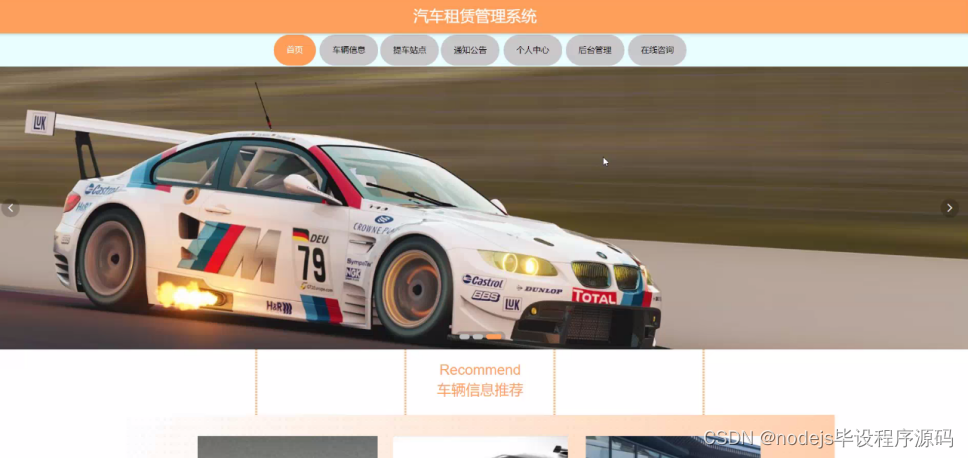968x458 pixels.
Task: Select the active orange carousel indicator
Action: click(x=494, y=336)
